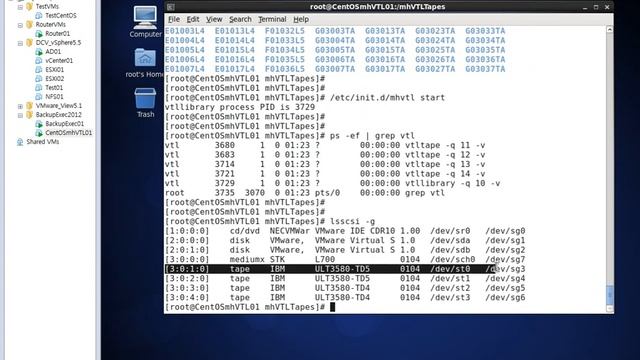Click the terminal scrollbar down arrow

pos(609,309)
